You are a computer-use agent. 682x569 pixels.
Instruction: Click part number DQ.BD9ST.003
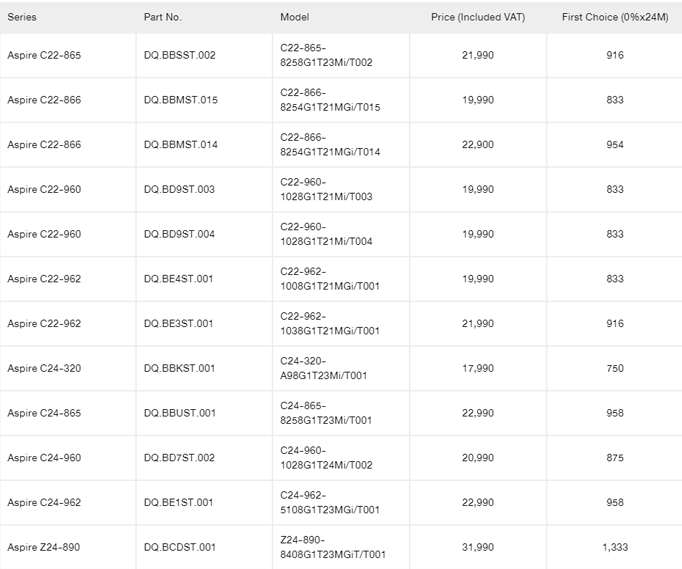click(179, 189)
